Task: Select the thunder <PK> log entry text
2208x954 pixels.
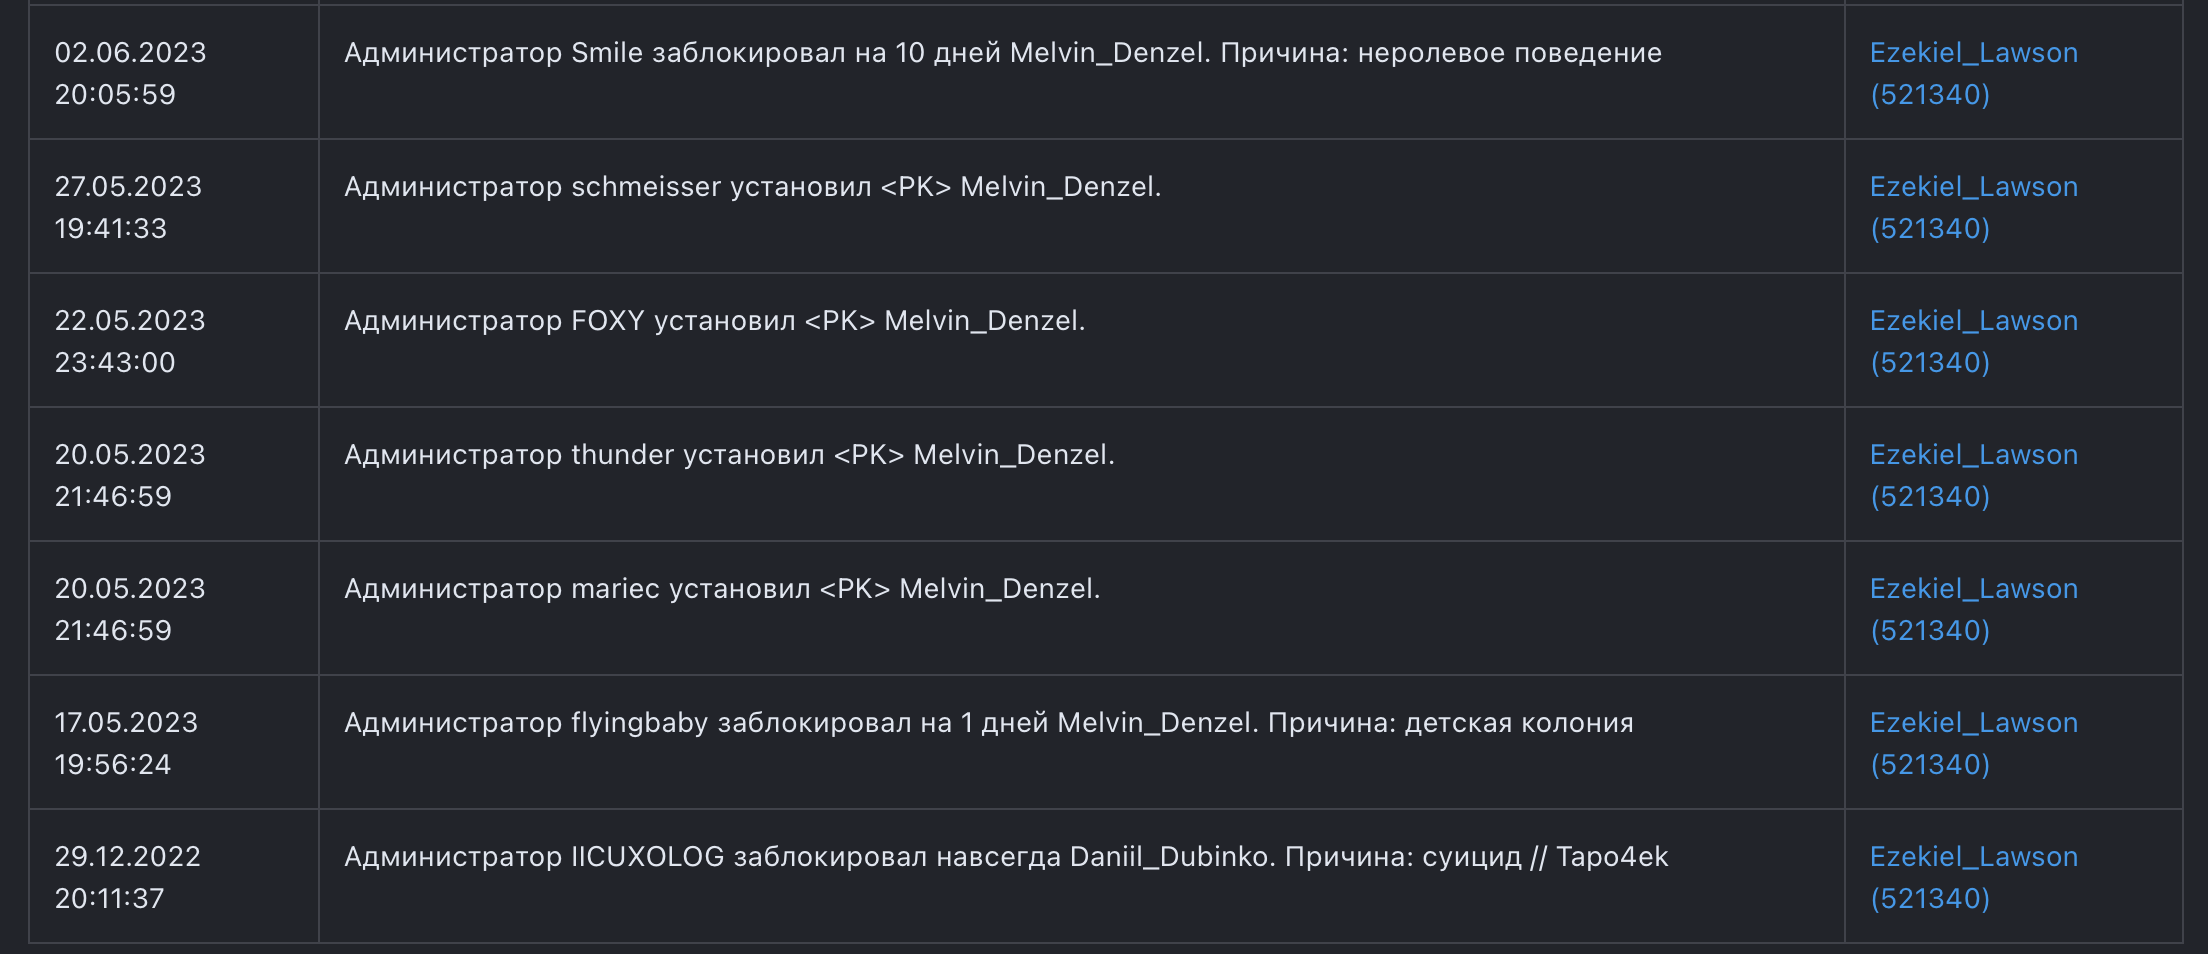Action: click(729, 455)
